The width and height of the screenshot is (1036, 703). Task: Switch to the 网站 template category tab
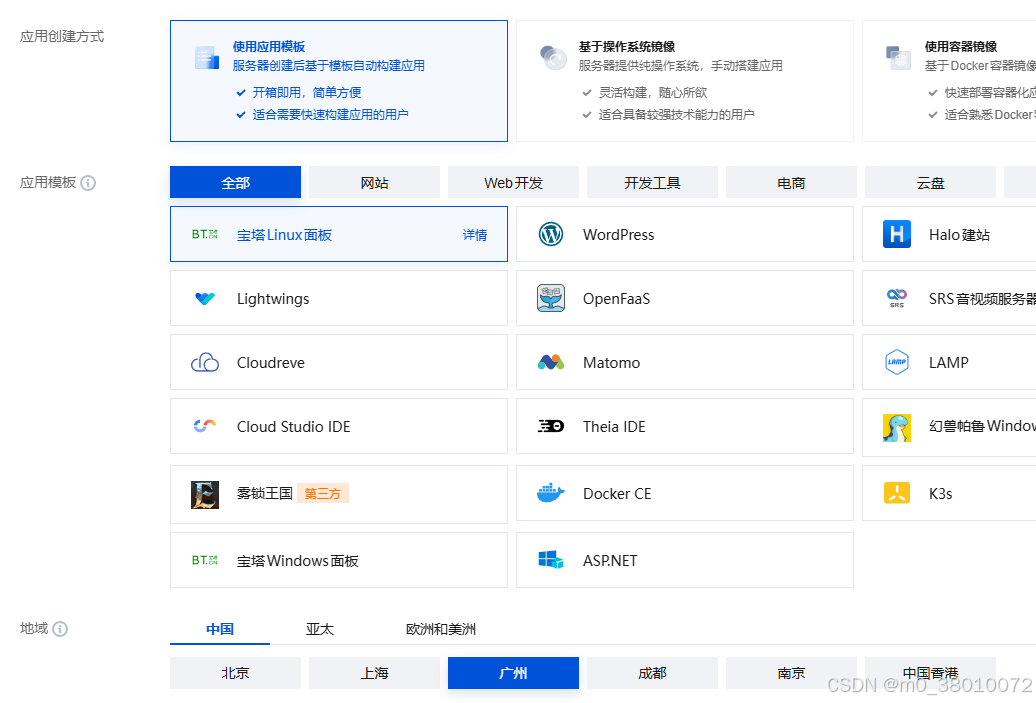pos(374,182)
